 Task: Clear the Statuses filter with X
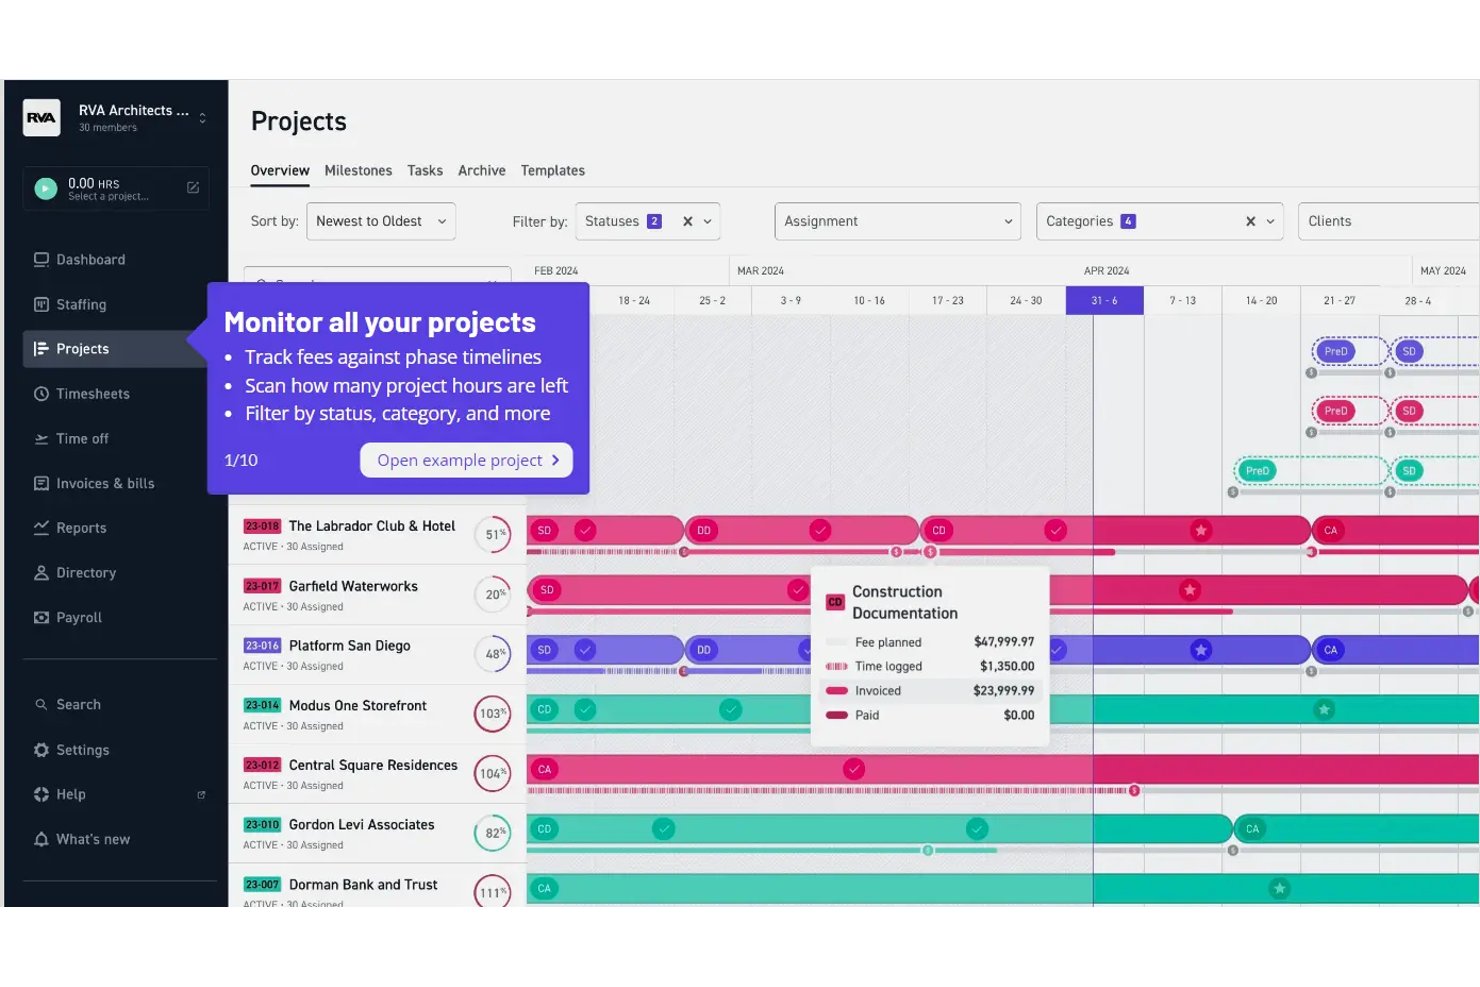(x=688, y=222)
